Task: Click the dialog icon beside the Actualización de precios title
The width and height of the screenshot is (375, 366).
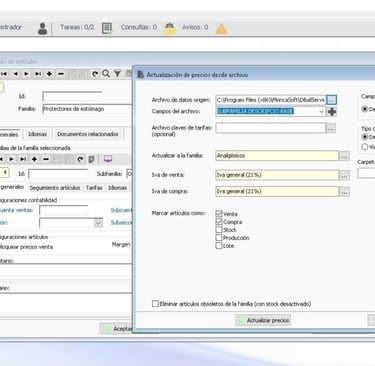Action: tap(141, 75)
